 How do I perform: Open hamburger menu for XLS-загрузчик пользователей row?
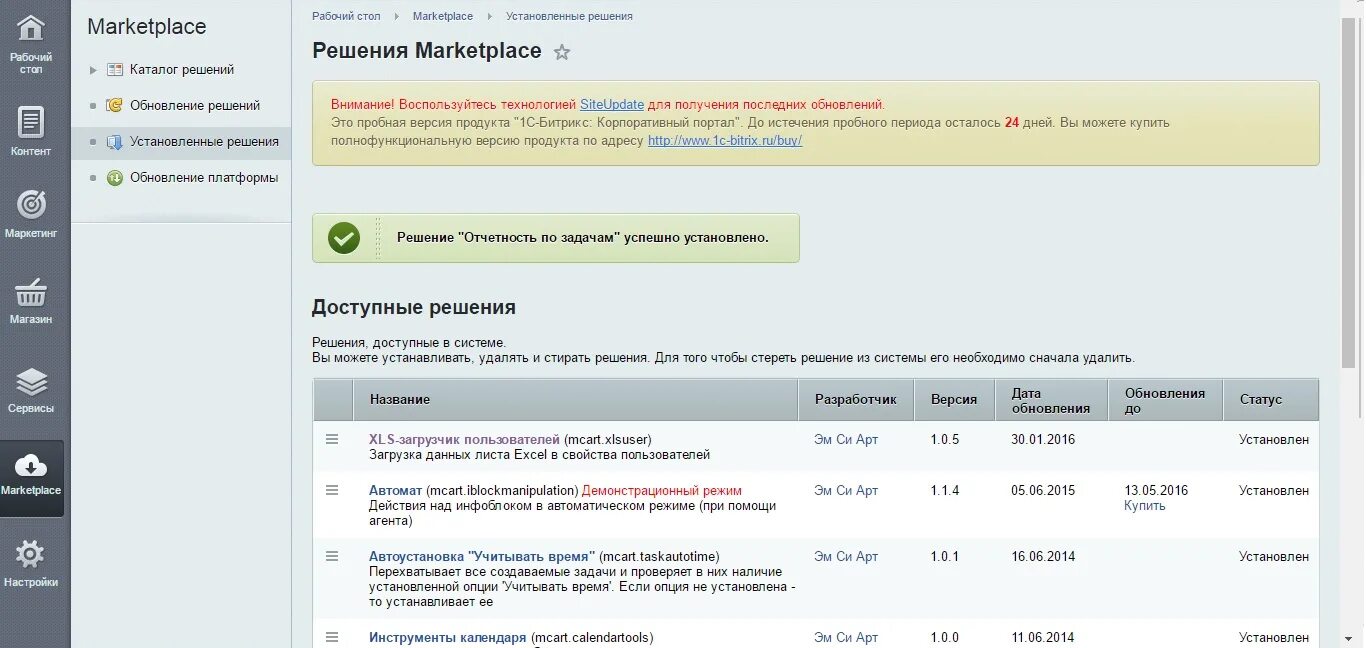[x=332, y=439]
